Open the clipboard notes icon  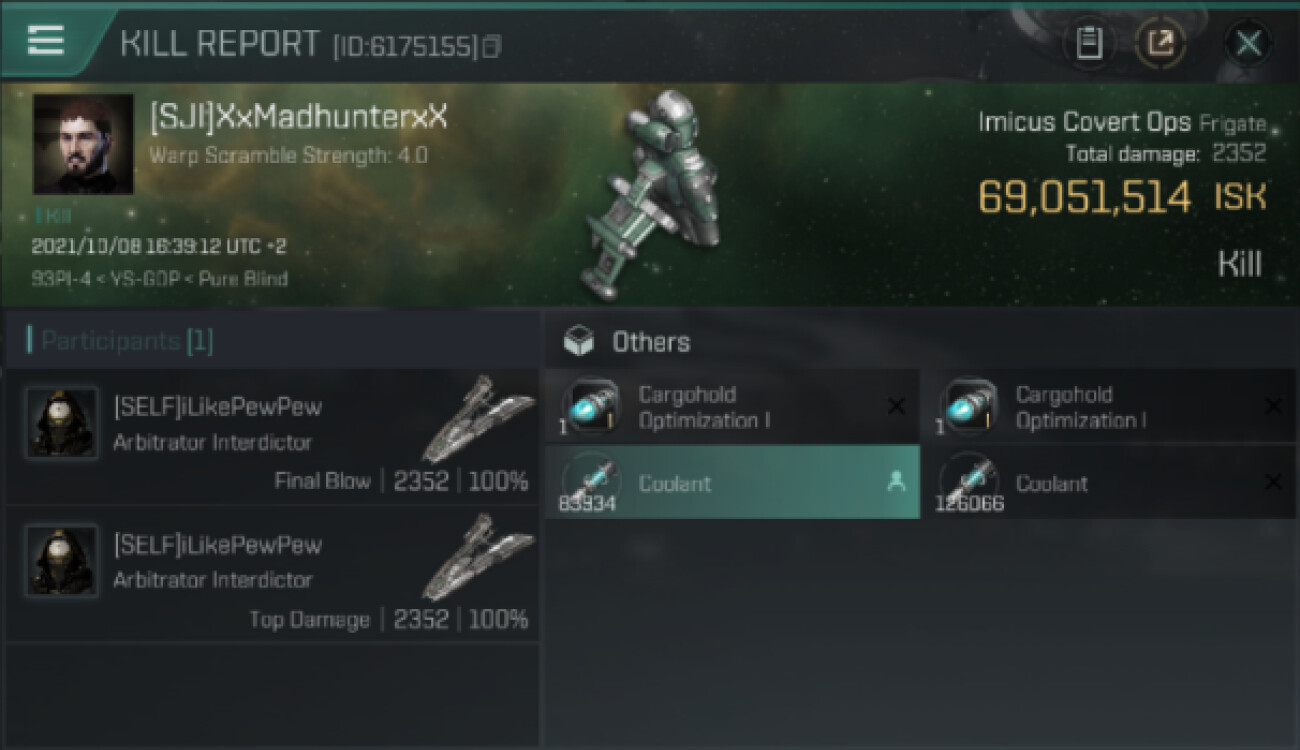[1089, 43]
